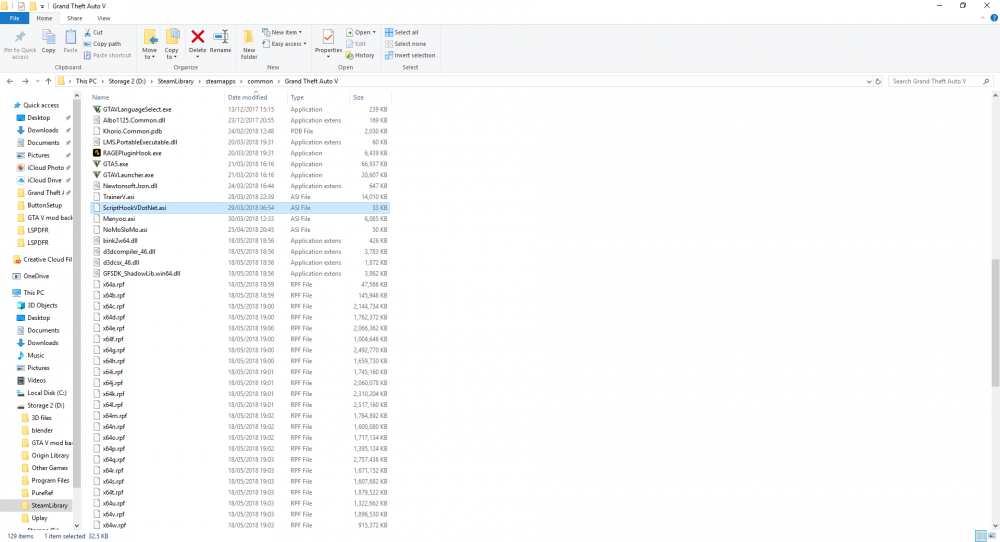Click the History icon in Open group
Viewport: 1000px width, 542px height.
(x=360, y=55)
